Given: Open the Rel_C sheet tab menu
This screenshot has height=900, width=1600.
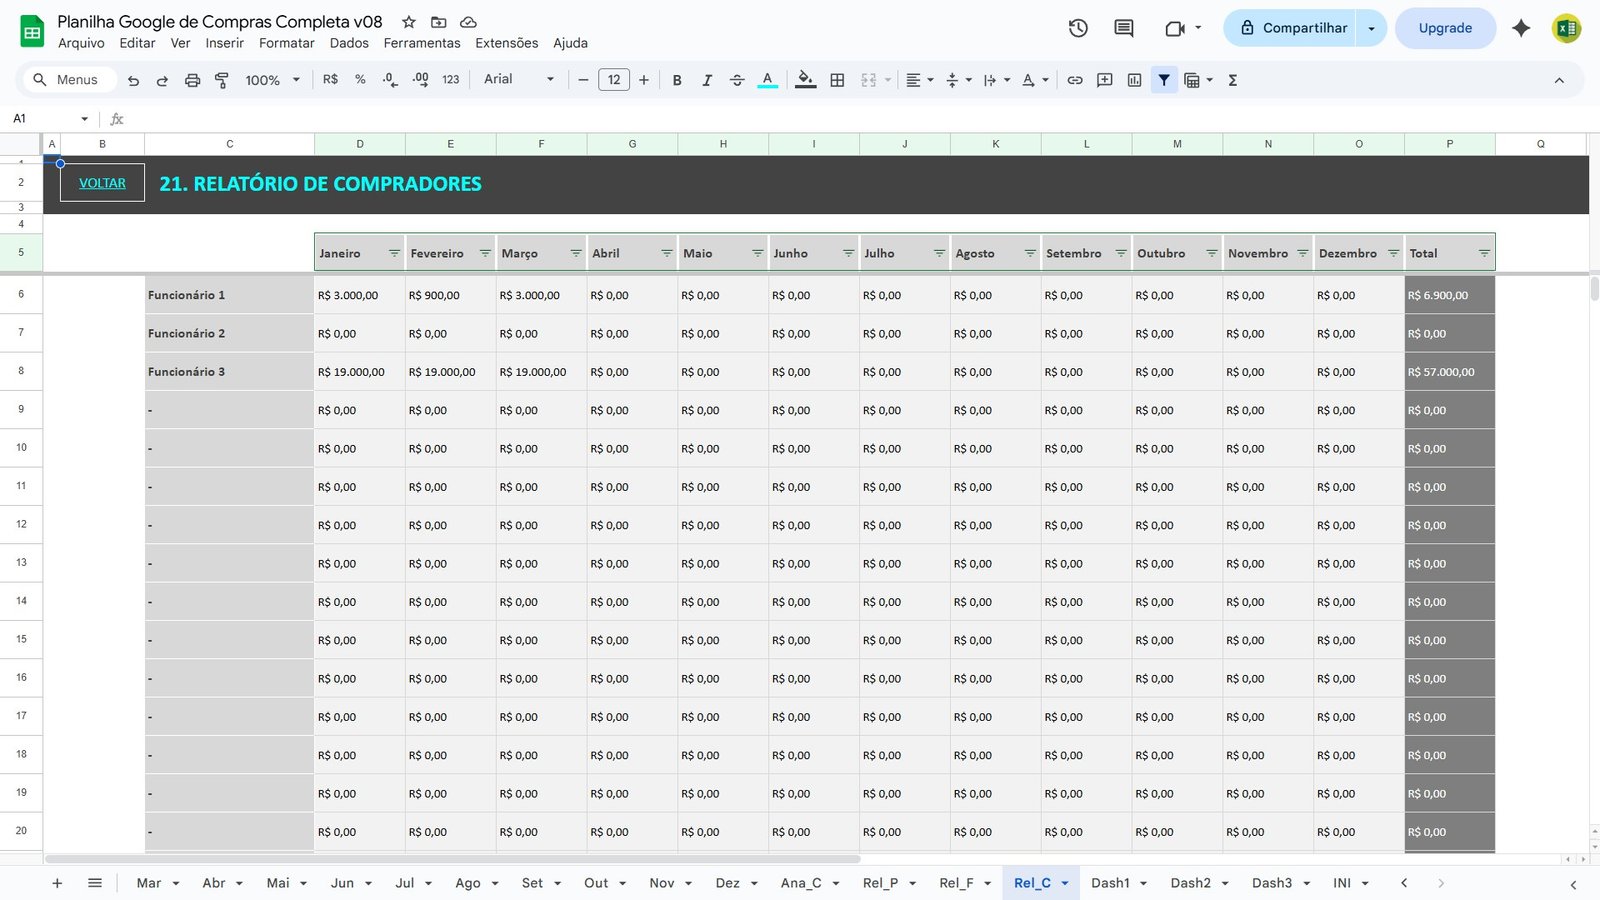Looking at the screenshot, I should [x=1064, y=883].
